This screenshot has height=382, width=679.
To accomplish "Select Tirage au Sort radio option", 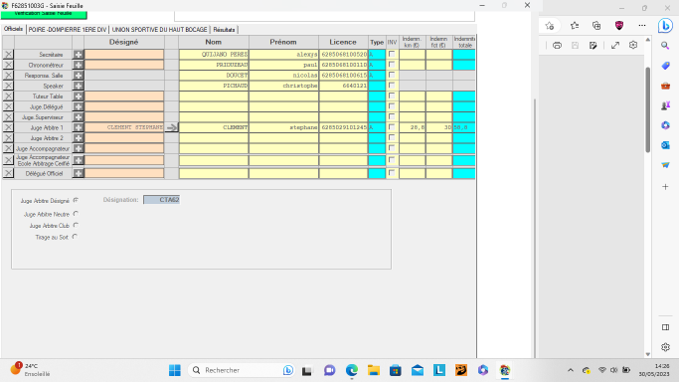I will [75, 237].
